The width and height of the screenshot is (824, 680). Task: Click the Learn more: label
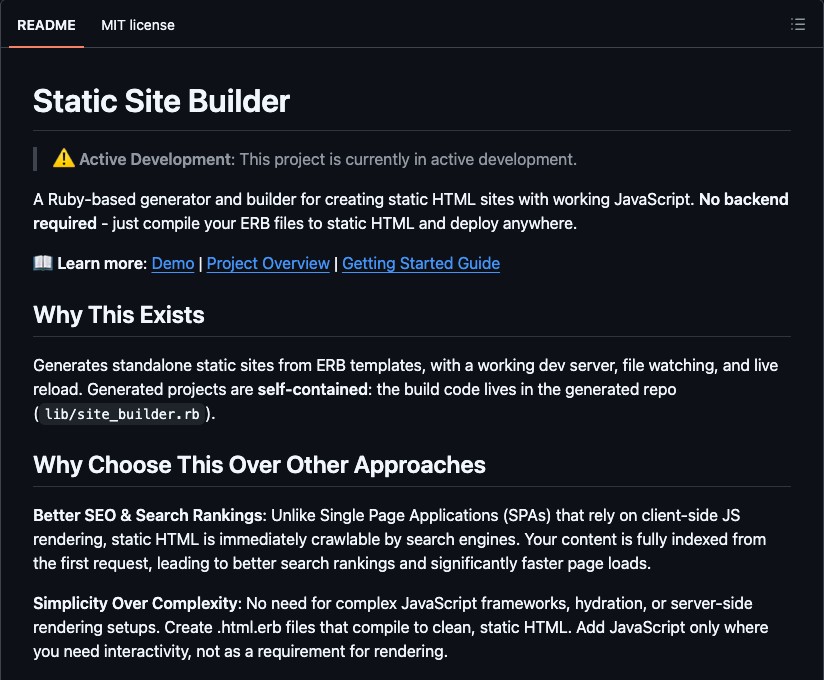point(102,263)
